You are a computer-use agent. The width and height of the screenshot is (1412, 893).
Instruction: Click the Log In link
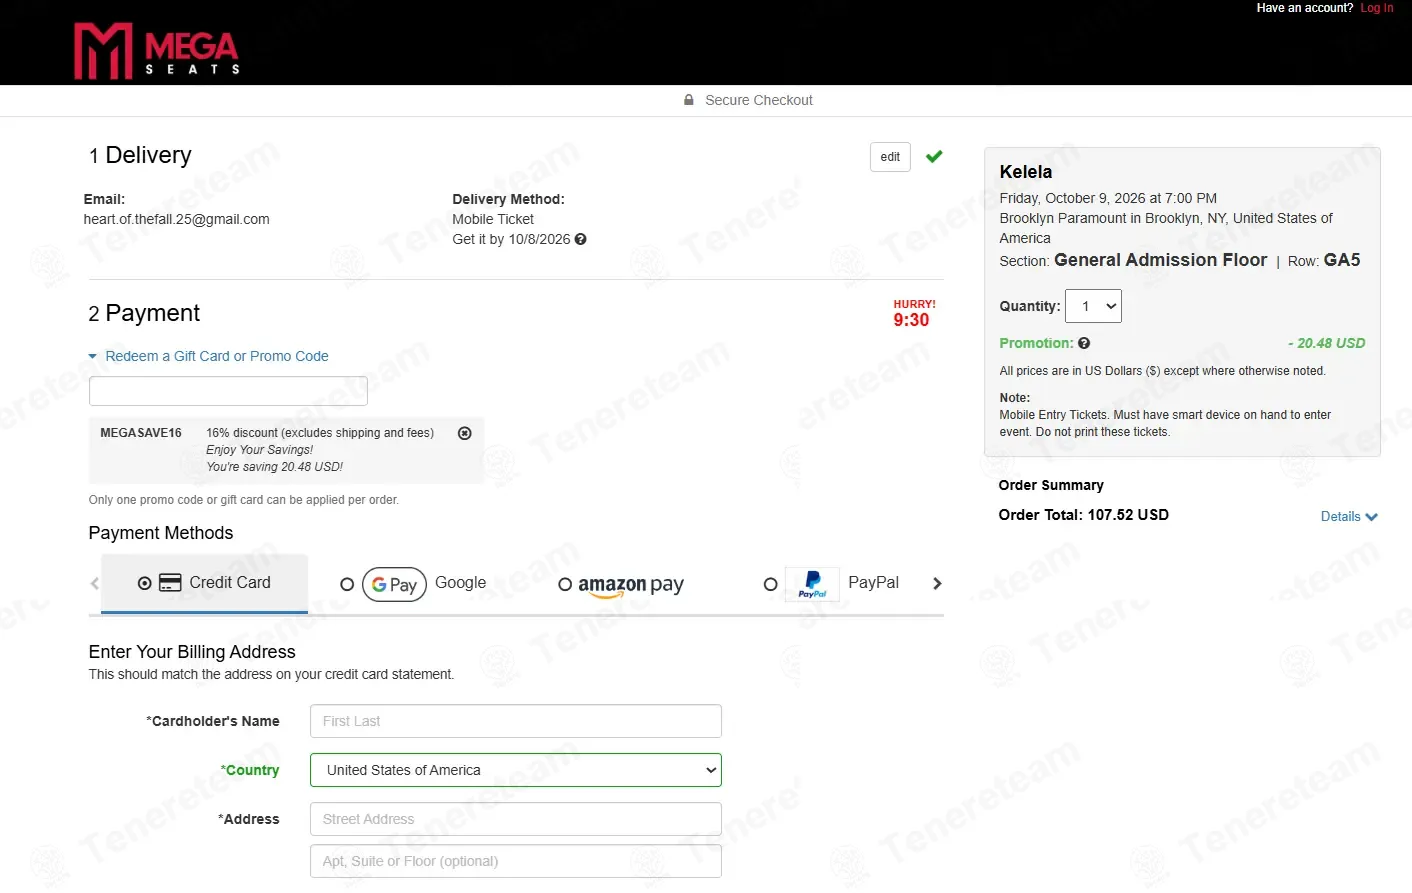click(x=1377, y=8)
